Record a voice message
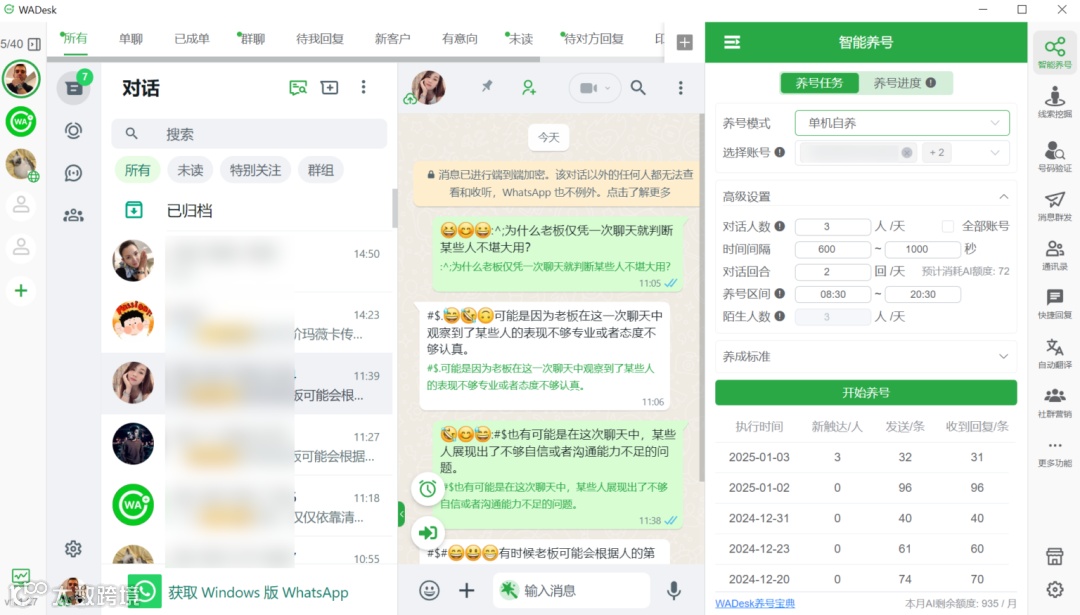The image size is (1080, 615). coord(674,590)
